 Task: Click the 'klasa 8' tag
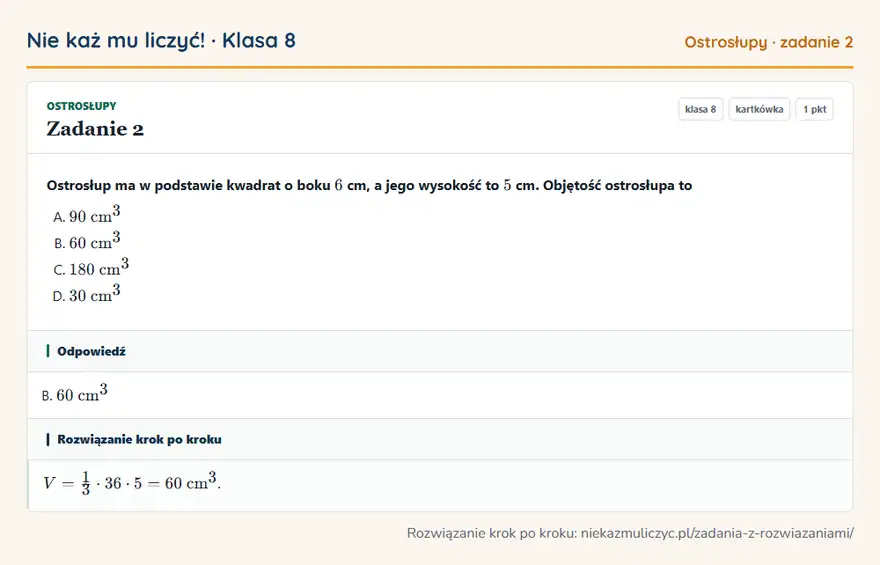tap(700, 109)
